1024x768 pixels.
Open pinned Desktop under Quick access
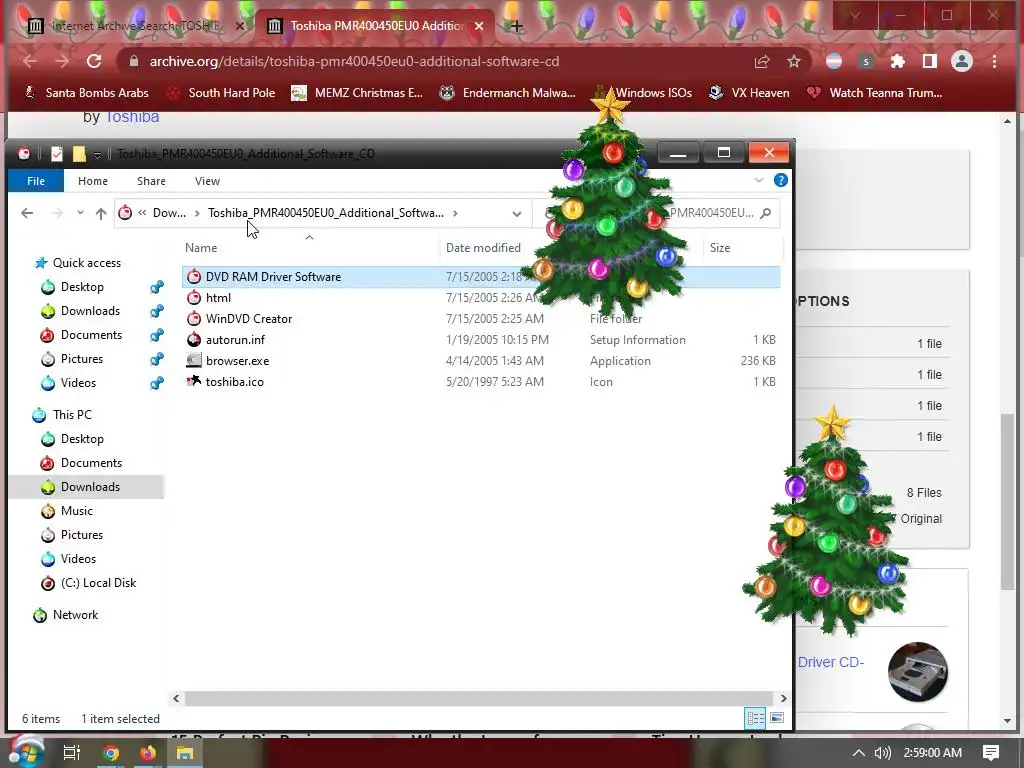click(82, 287)
